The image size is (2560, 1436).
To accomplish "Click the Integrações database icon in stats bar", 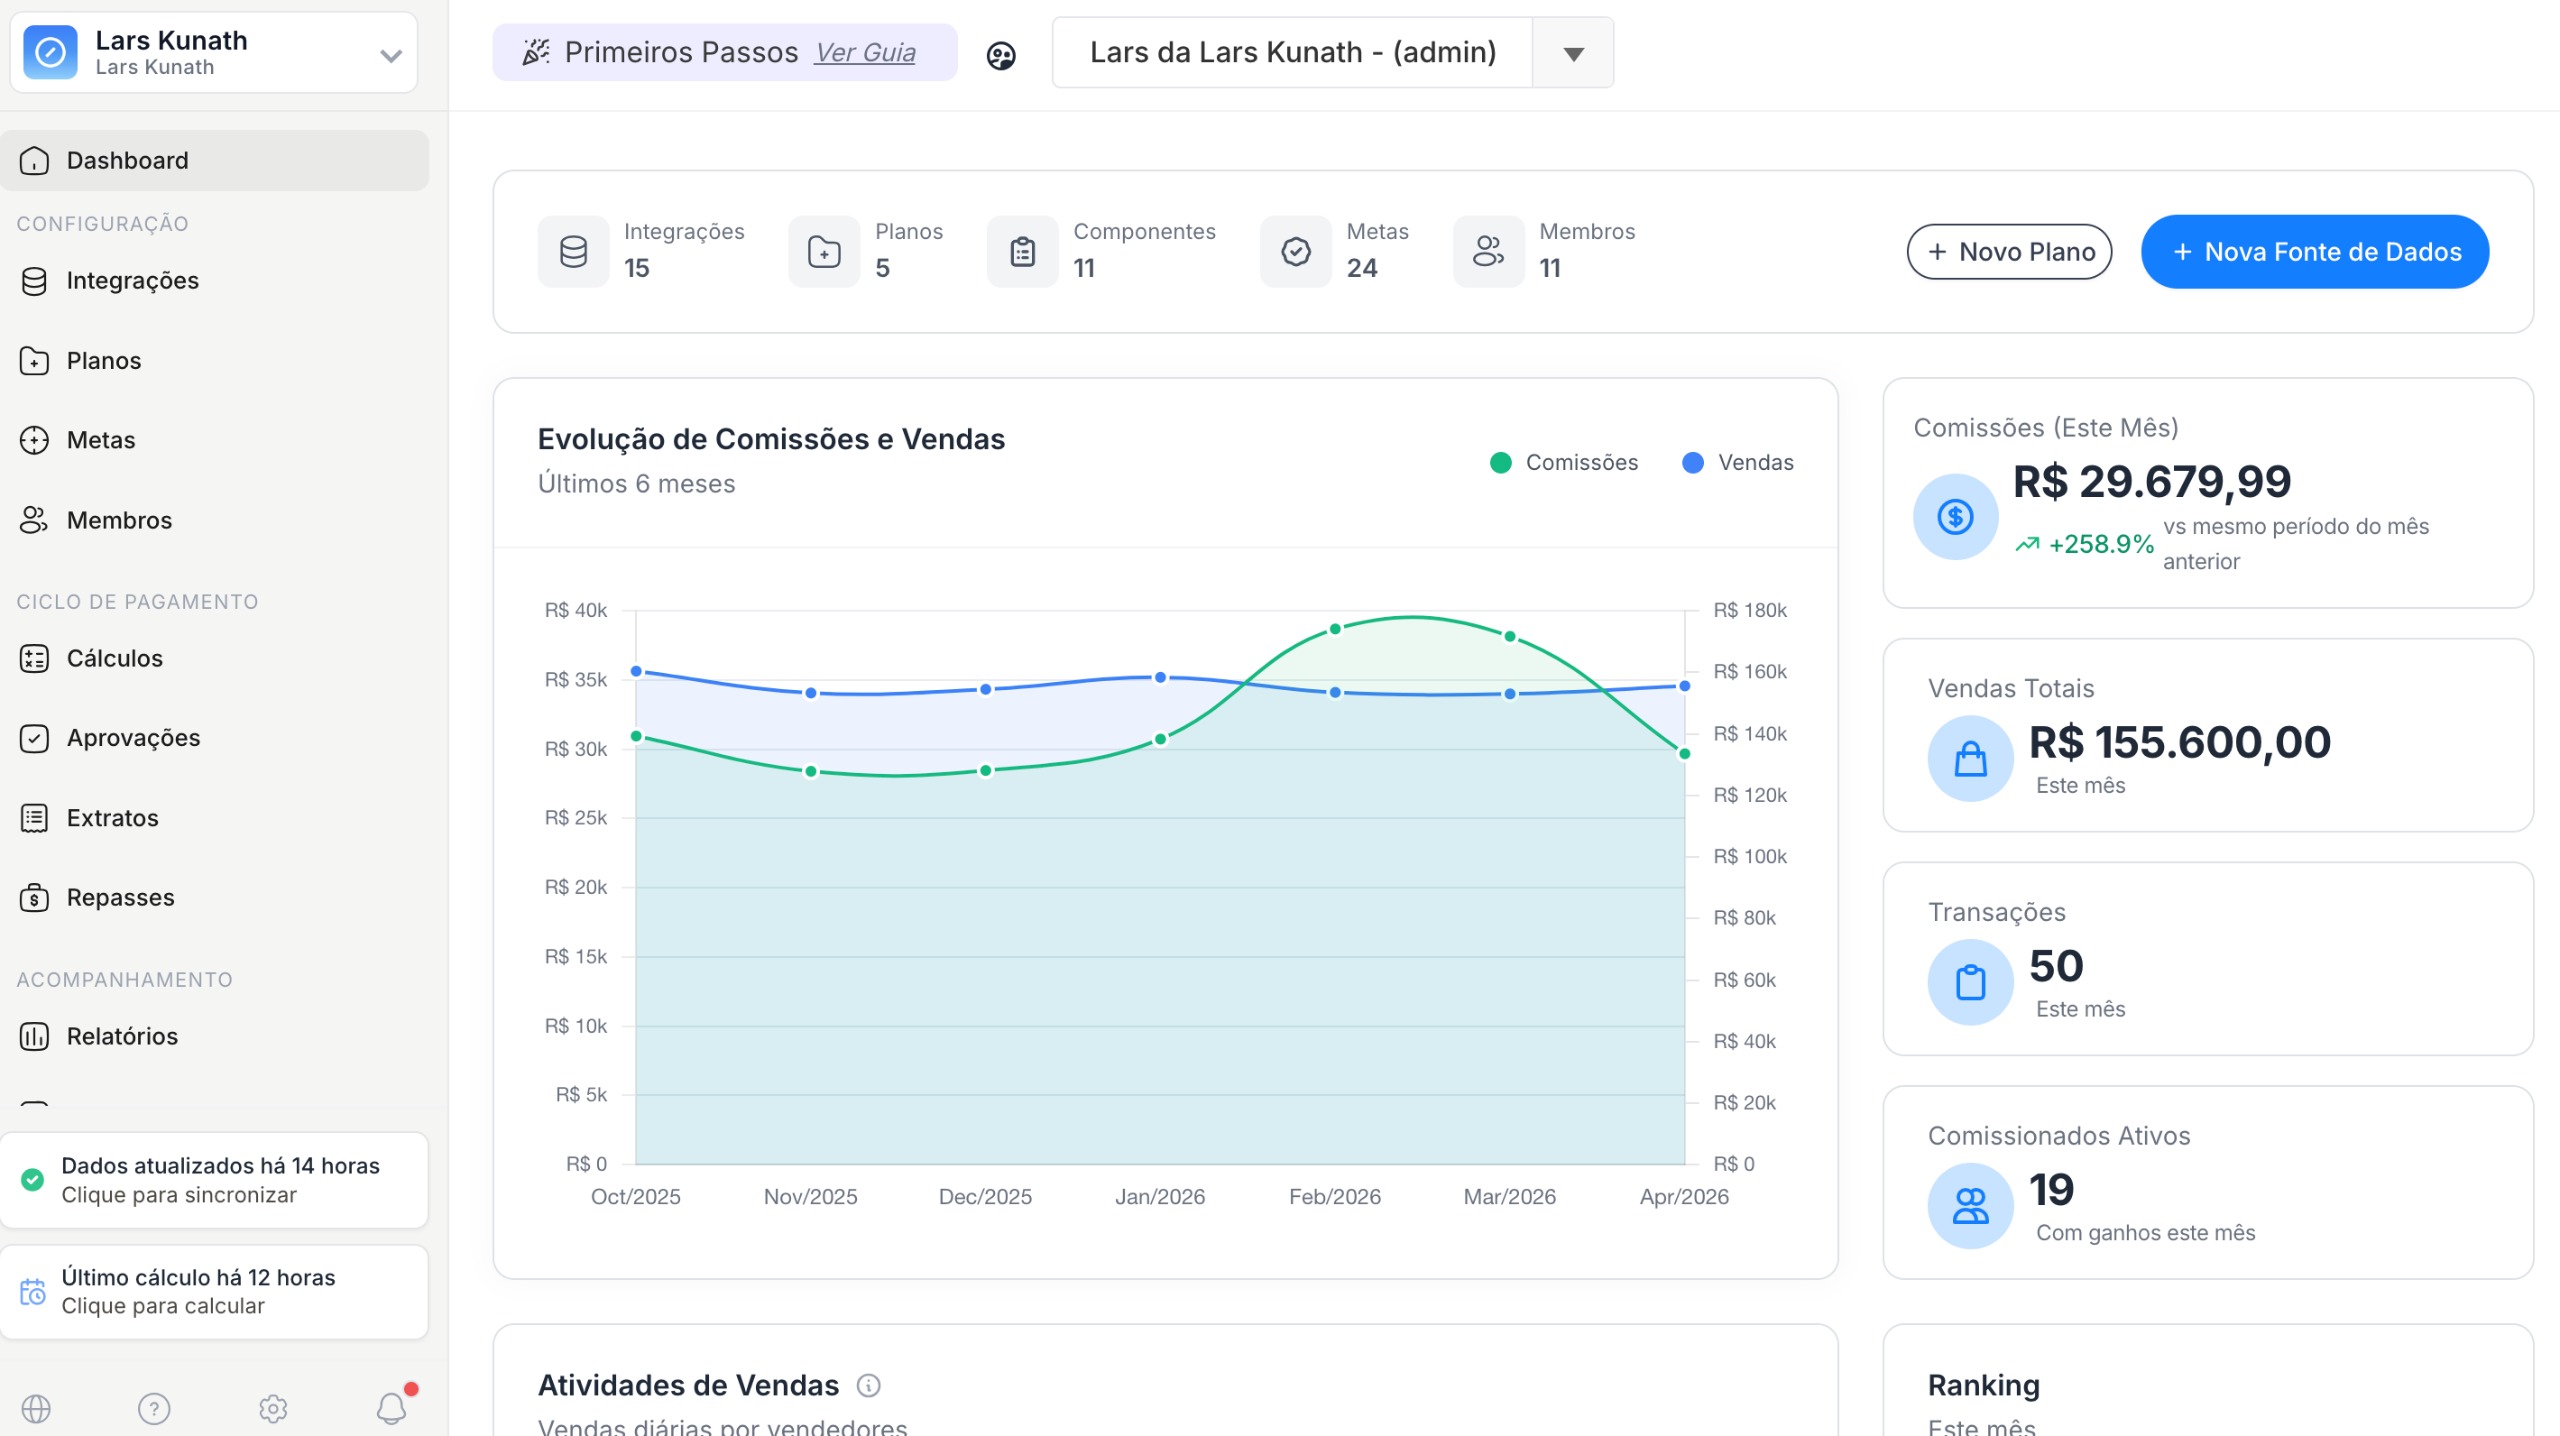I will tap(573, 251).
